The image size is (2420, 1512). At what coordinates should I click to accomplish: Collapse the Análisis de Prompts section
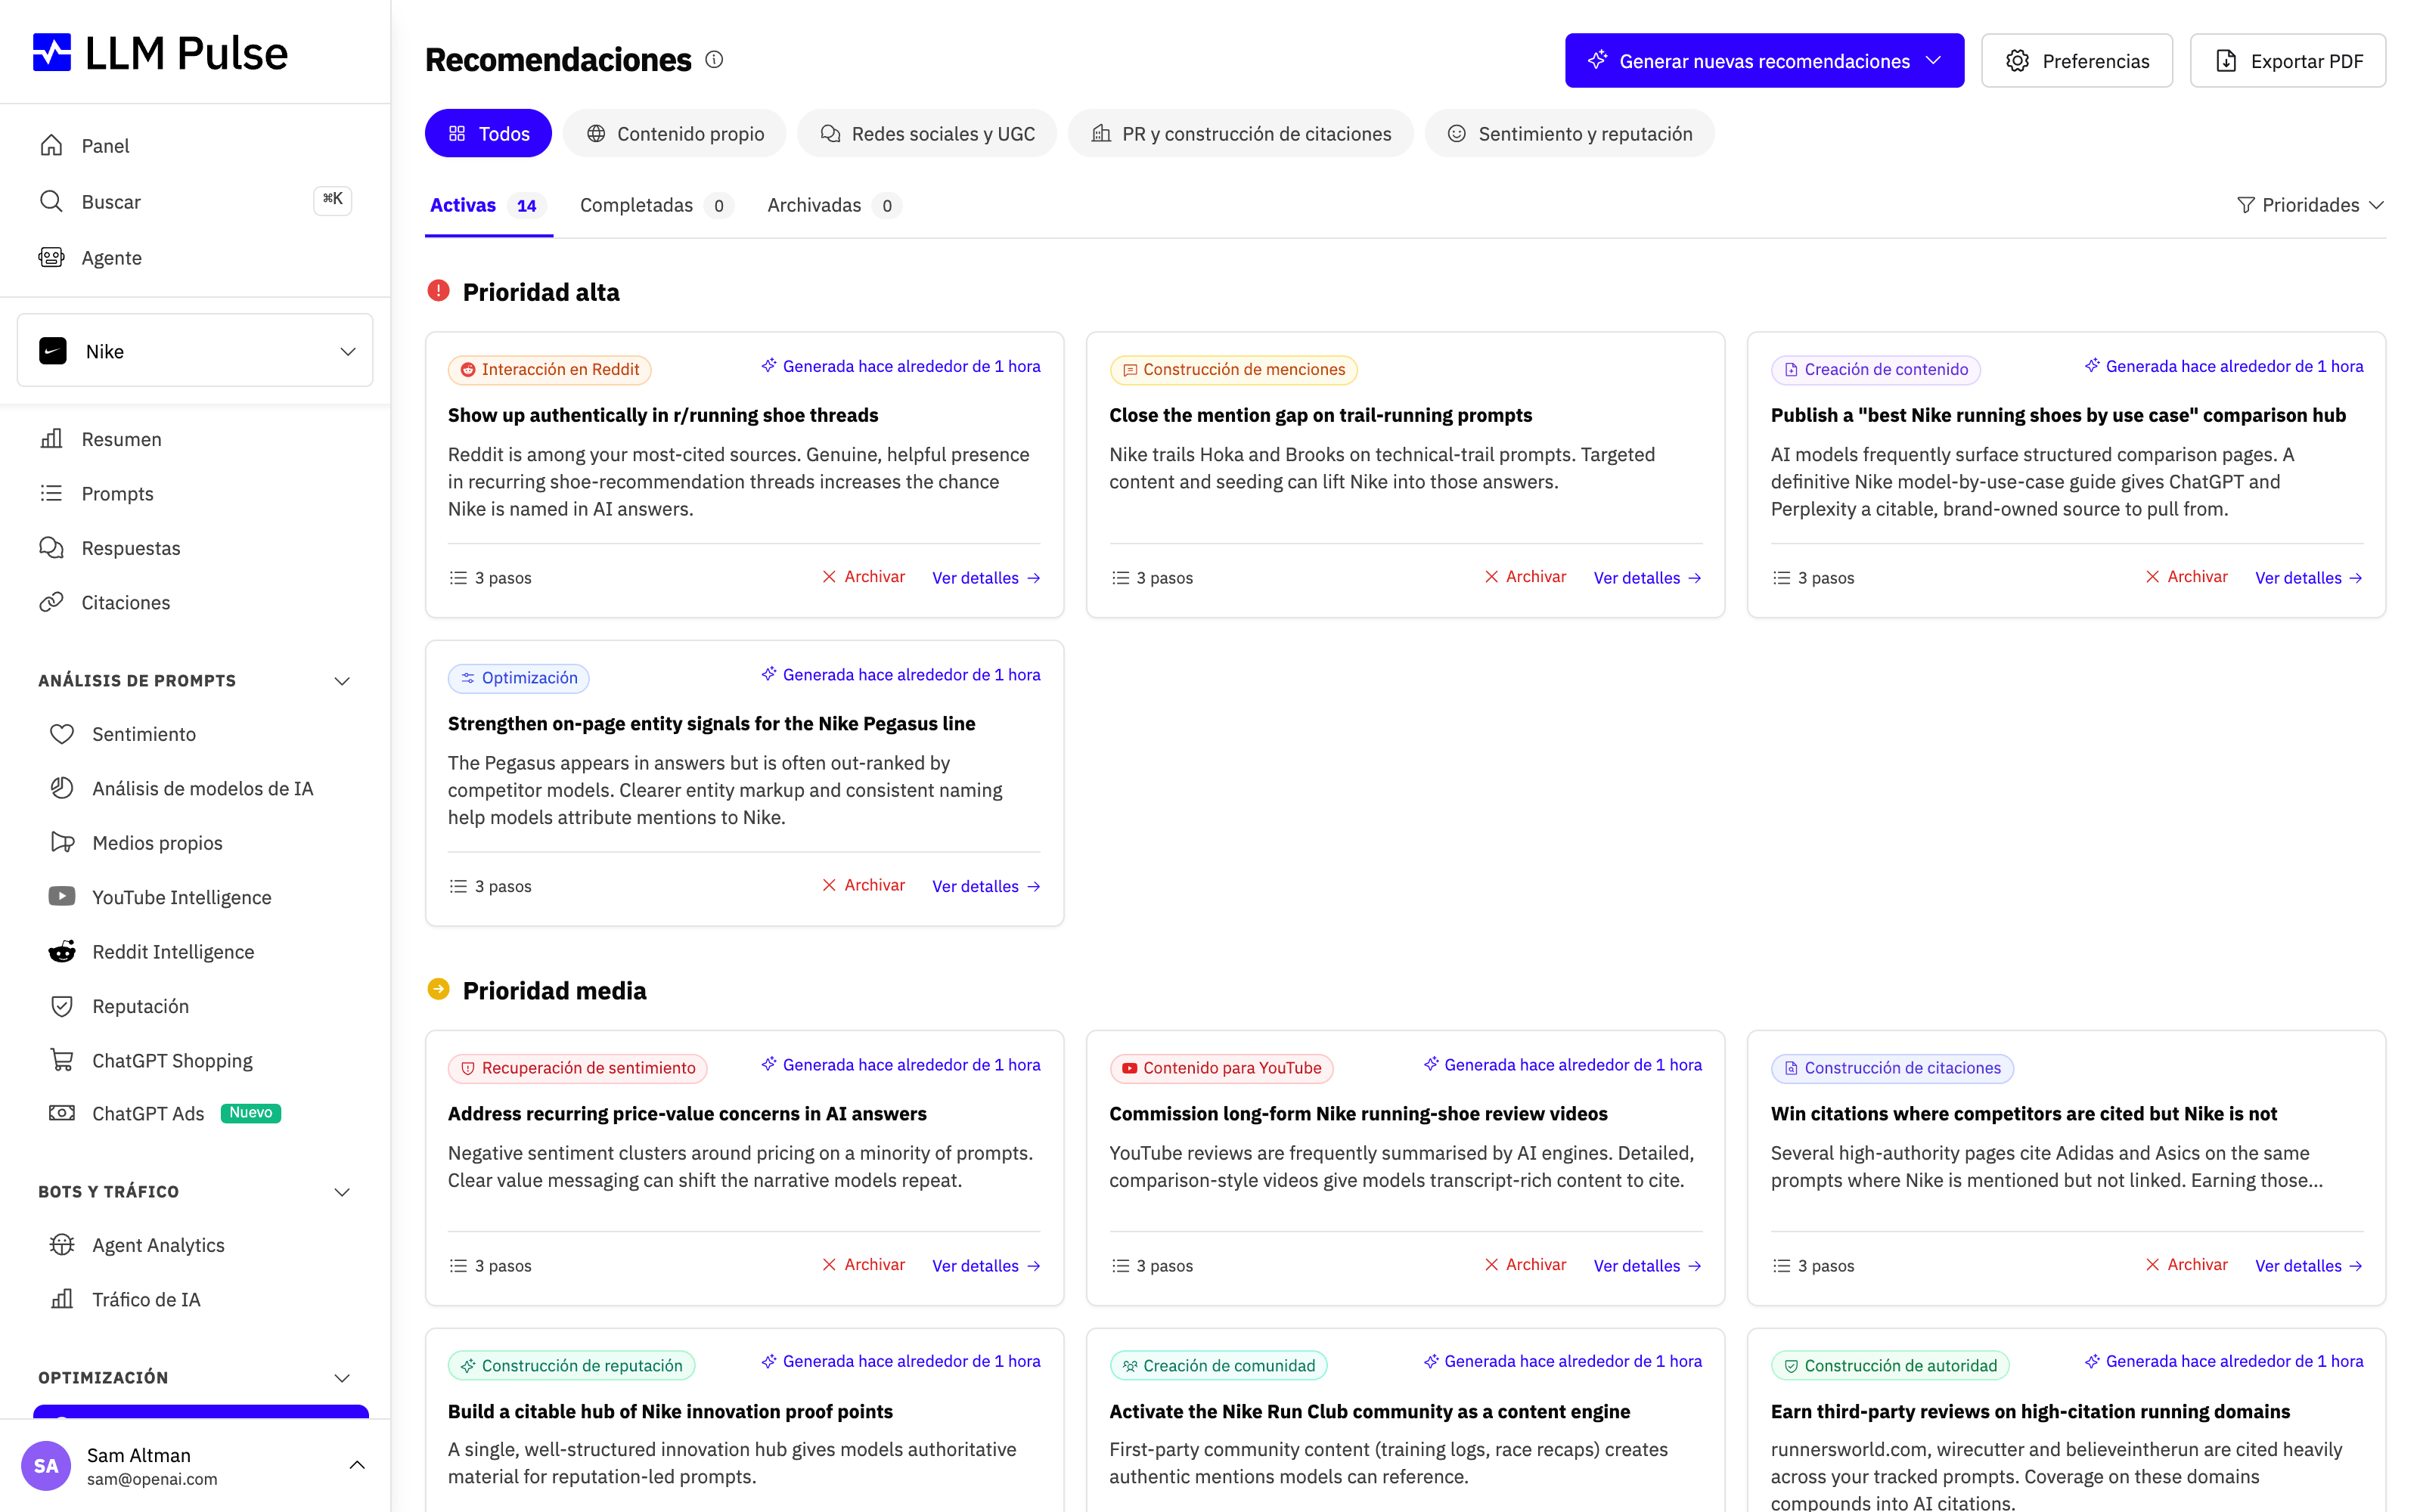click(342, 681)
